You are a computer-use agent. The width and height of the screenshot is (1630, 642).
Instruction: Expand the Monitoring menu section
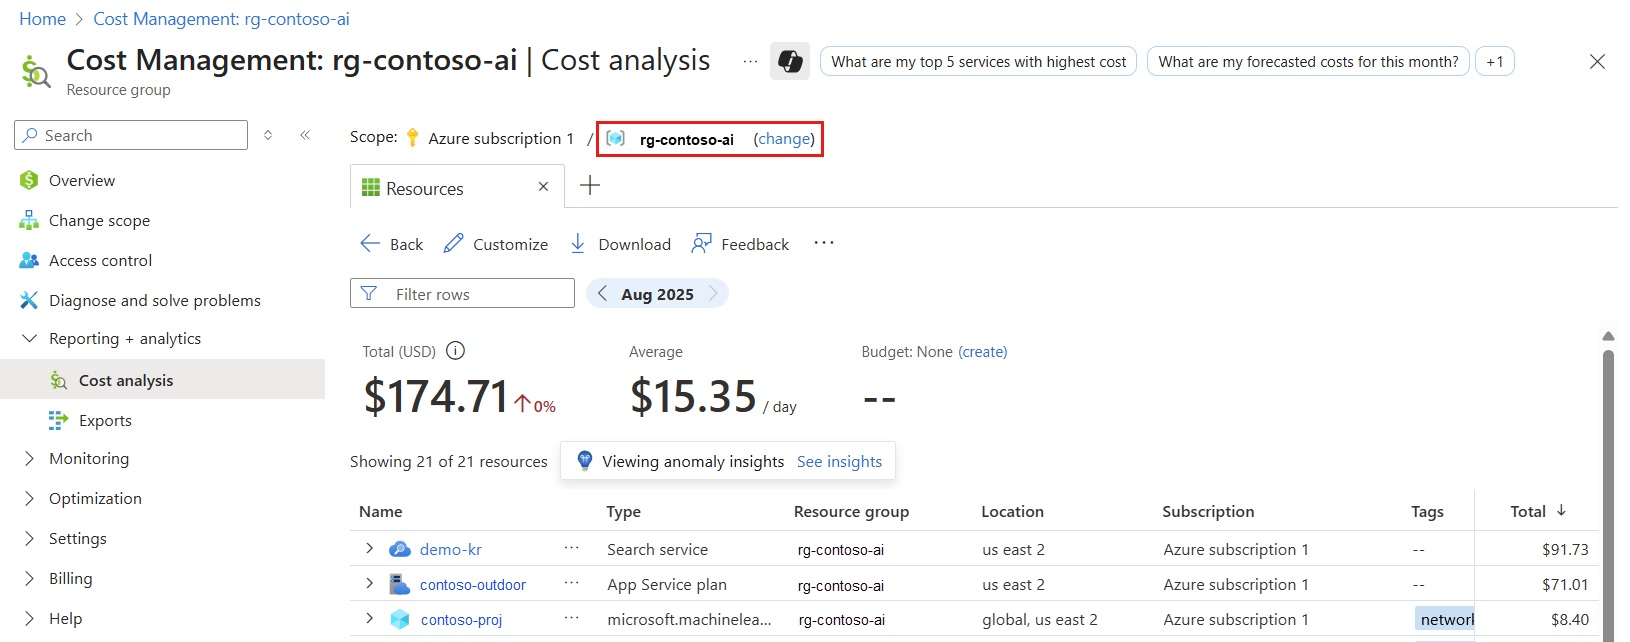[29, 459]
